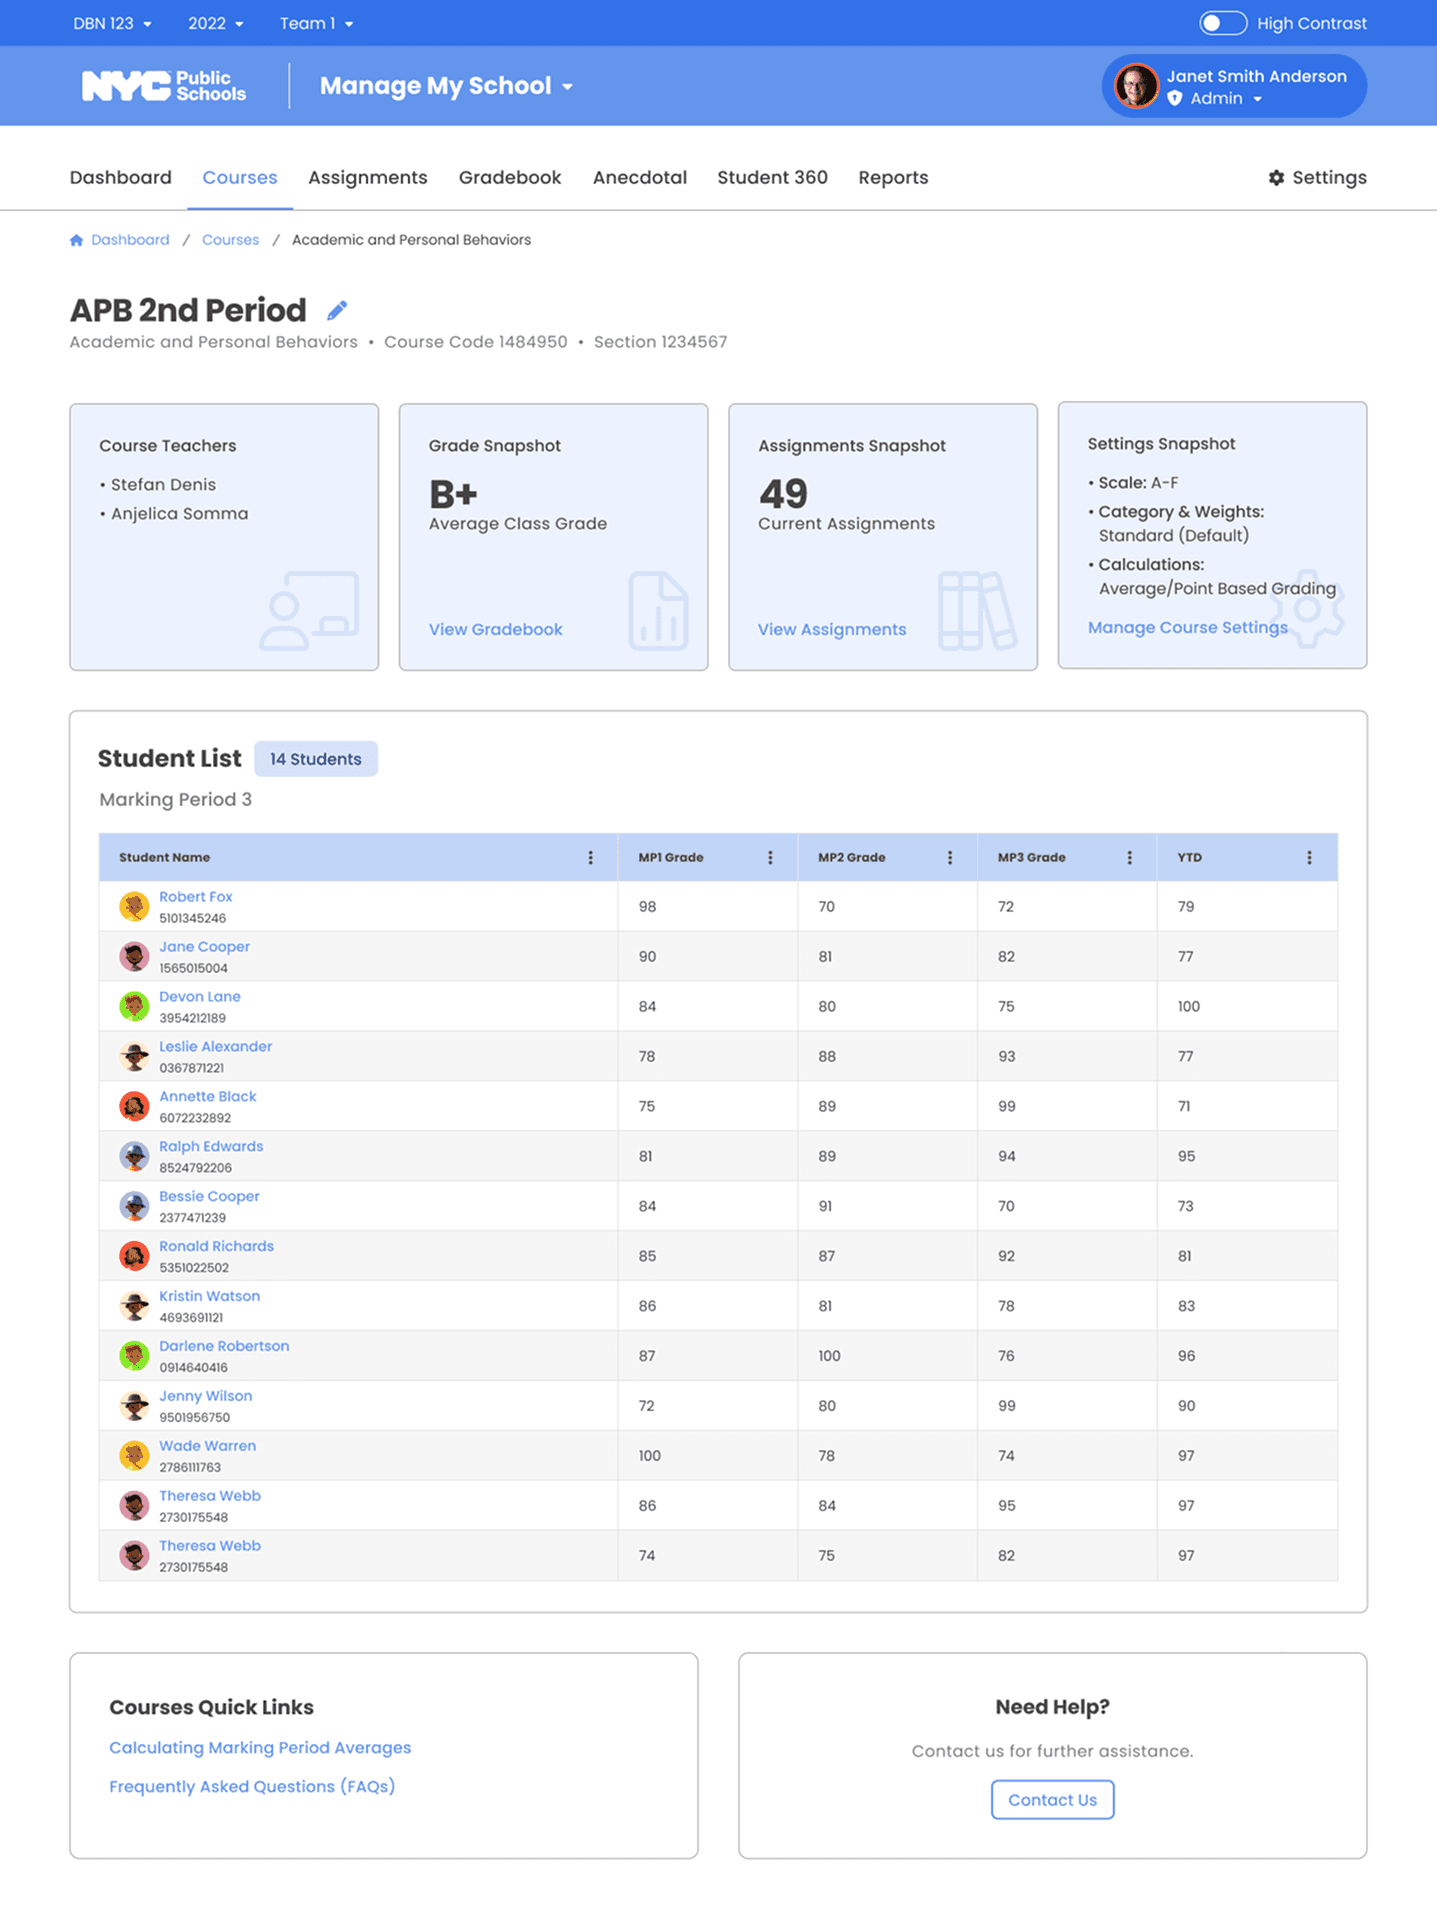This screenshot has width=1437, height=1914.
Task: Click Bessie Cooper's avatar icon
Action: click(134, 1206)
